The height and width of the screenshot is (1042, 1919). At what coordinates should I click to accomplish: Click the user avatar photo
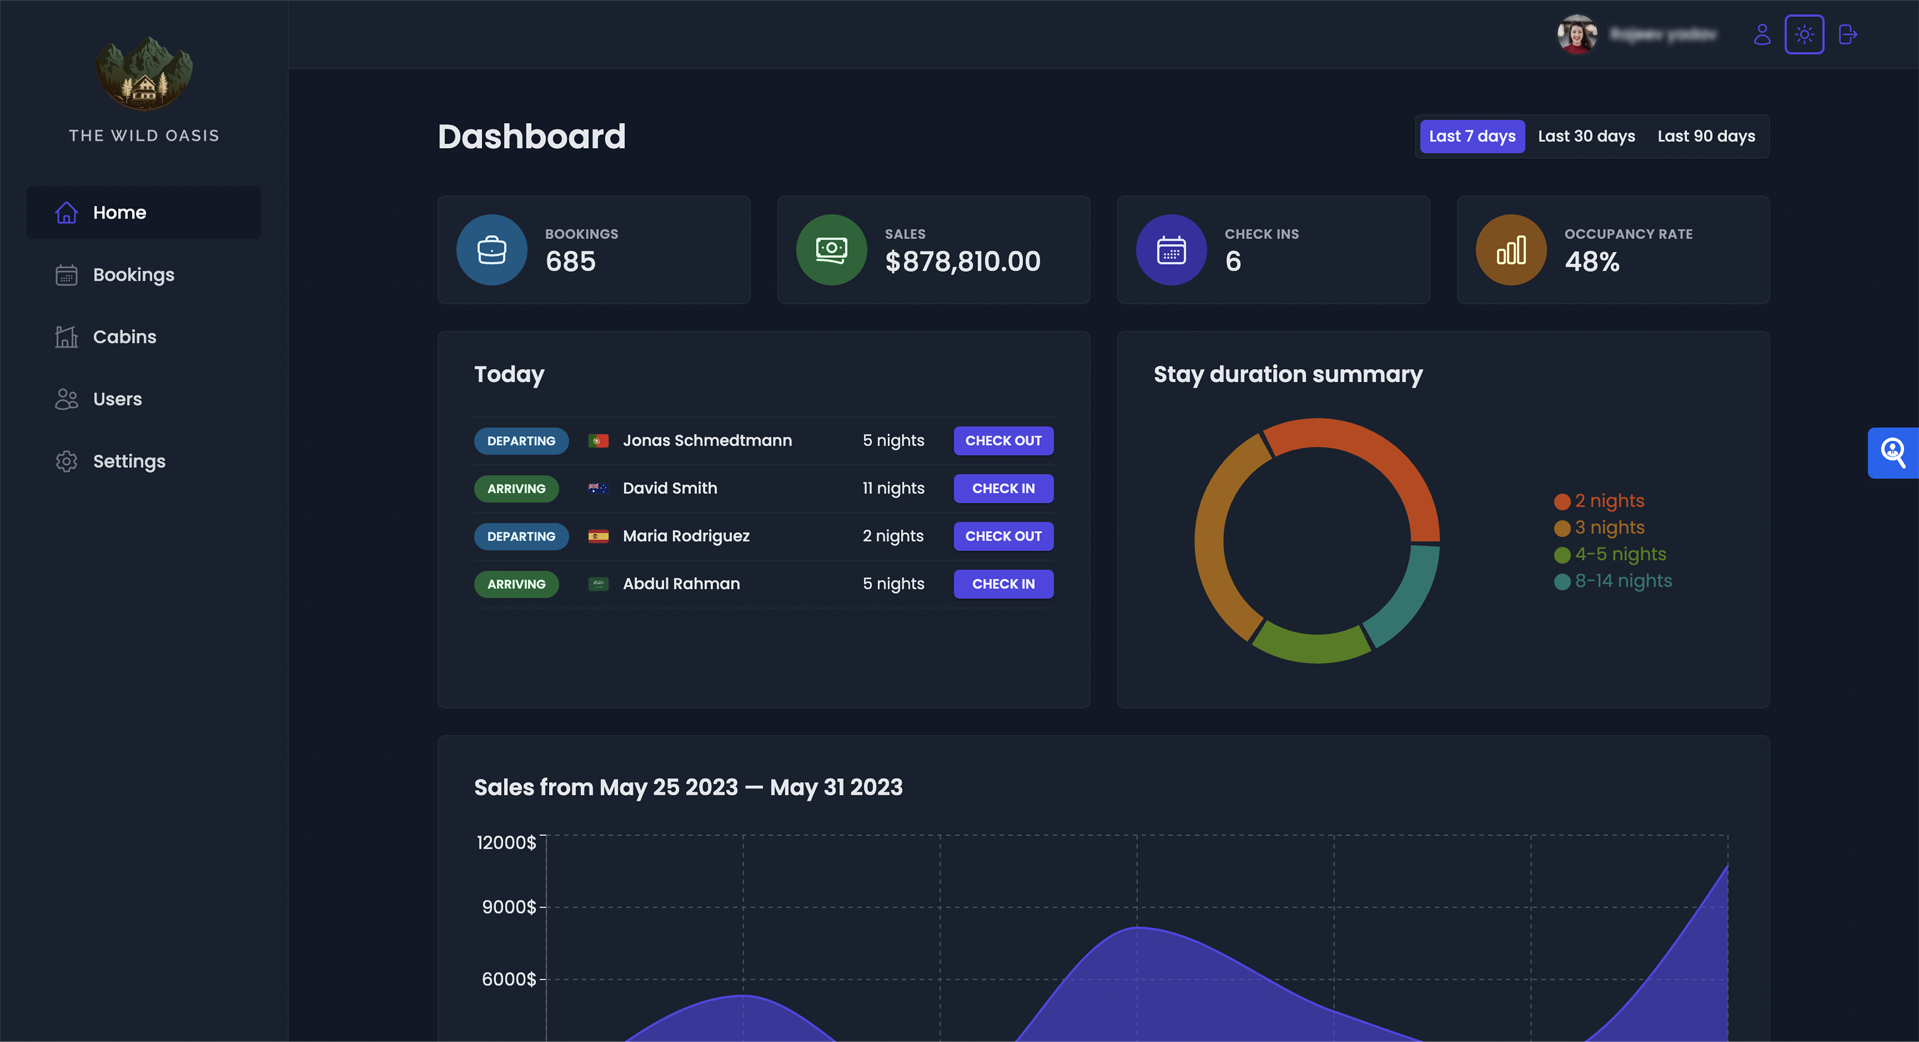click(x=1577, y=35)
